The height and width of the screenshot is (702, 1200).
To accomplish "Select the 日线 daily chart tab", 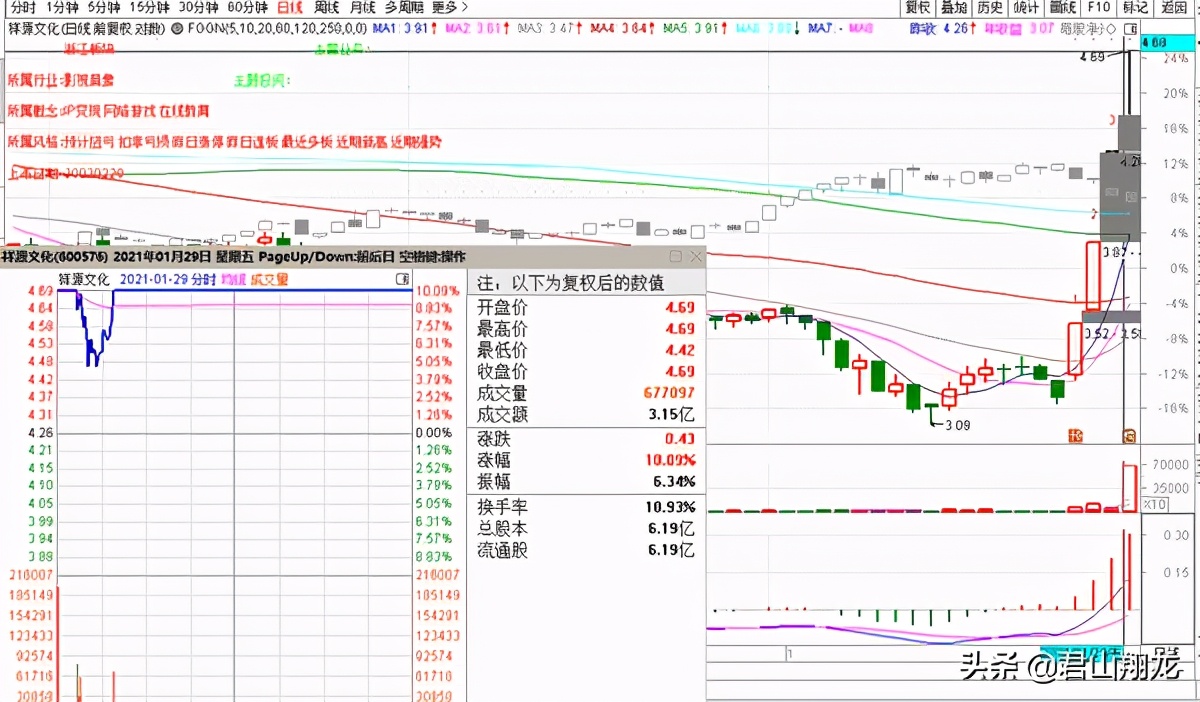I will click(x=290, y=8).
